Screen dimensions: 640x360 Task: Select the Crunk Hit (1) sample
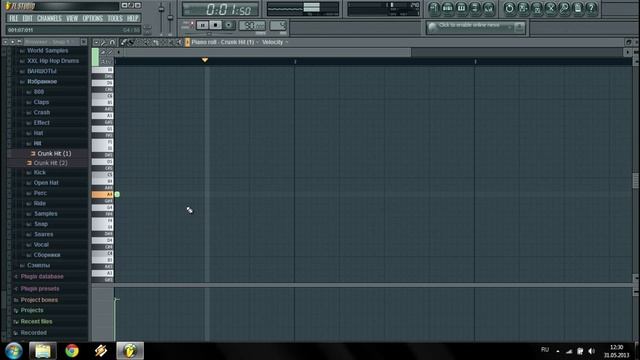(x=54, y=153)
